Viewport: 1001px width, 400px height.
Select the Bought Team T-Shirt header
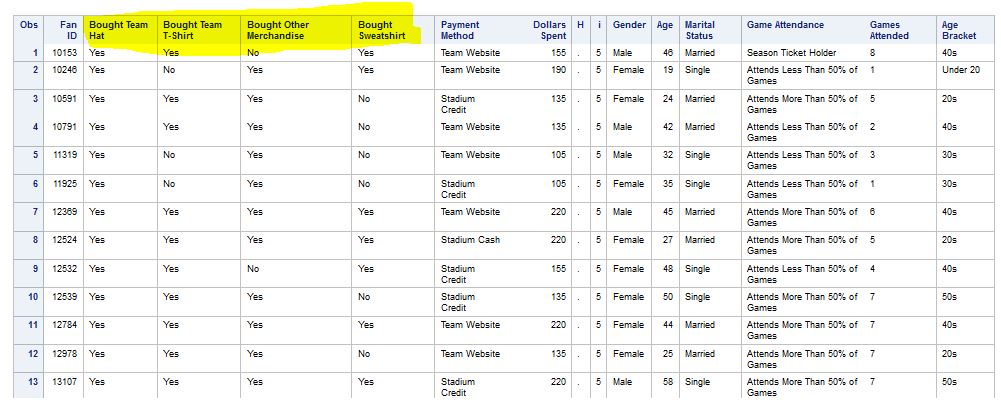(x=193, y=30)
